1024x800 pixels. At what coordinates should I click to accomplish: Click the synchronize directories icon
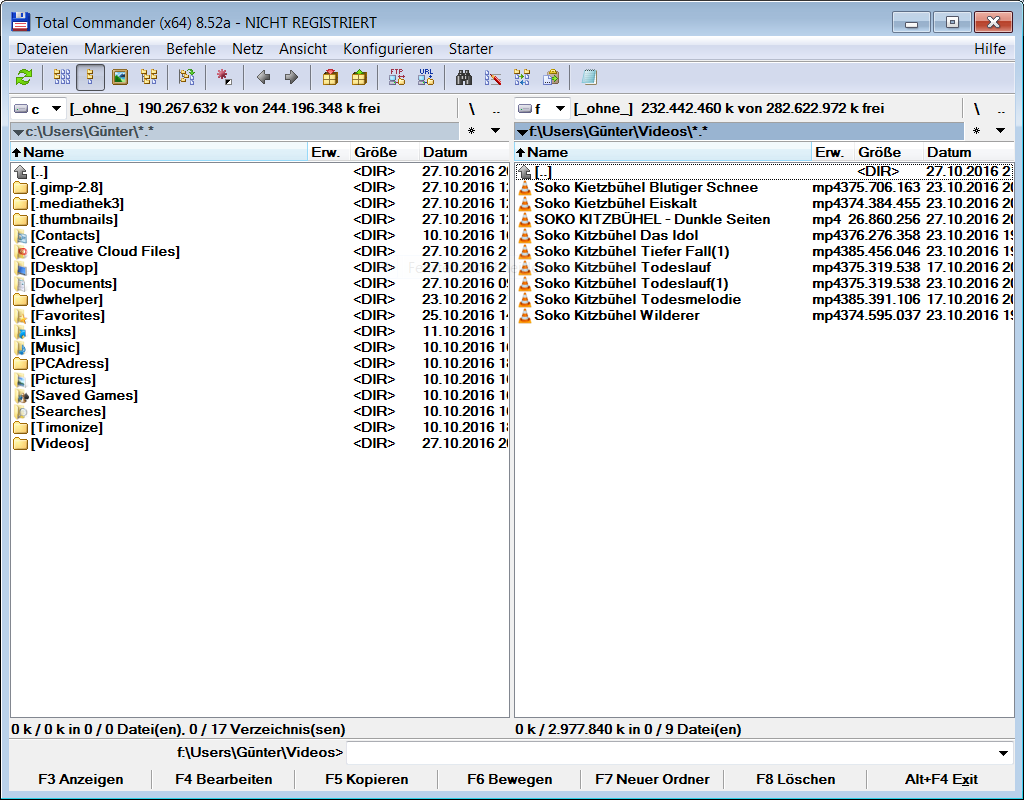pos(522,78)
